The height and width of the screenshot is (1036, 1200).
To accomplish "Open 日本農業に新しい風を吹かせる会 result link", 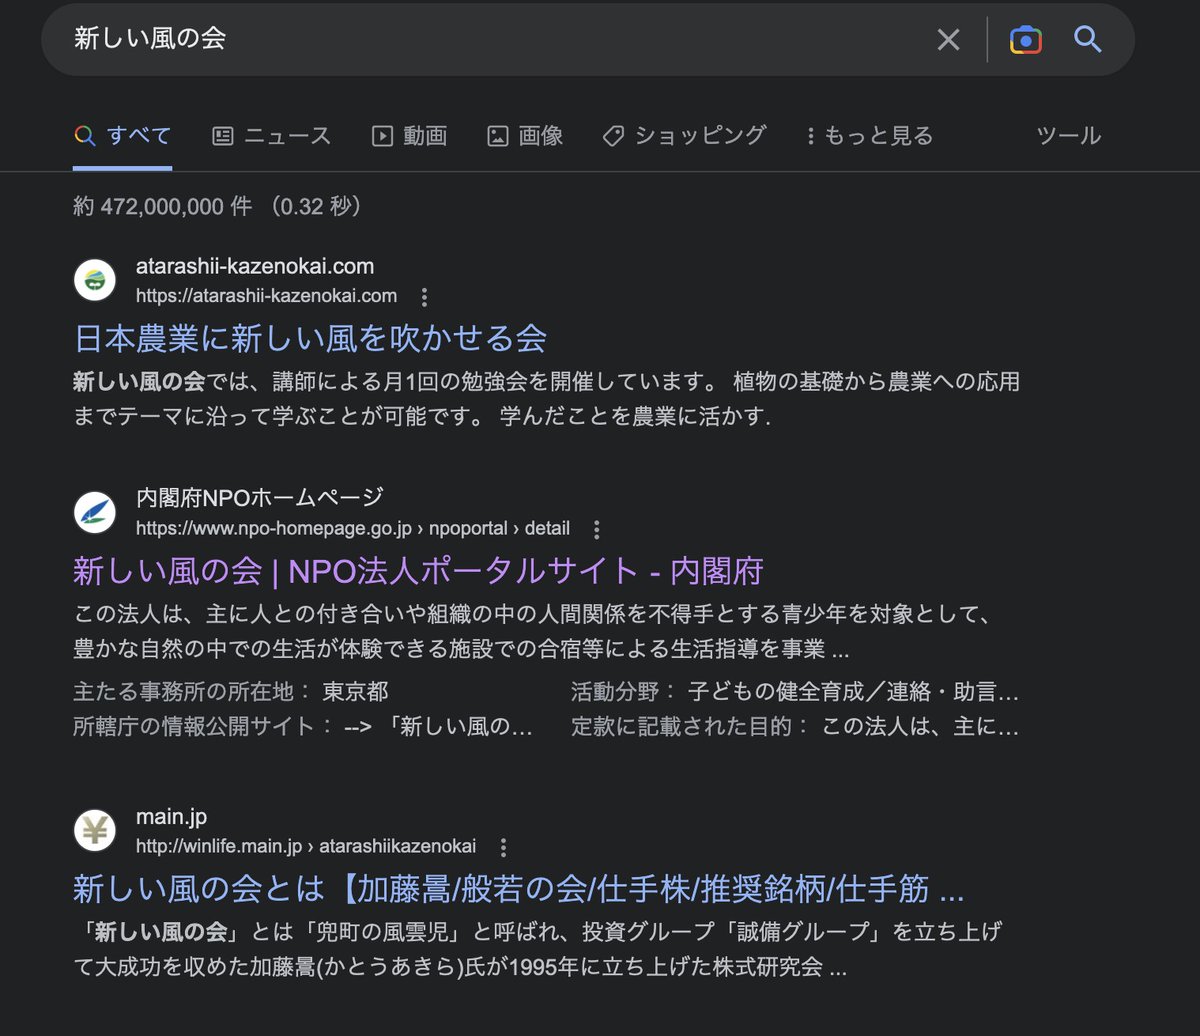I will [310, 338].
